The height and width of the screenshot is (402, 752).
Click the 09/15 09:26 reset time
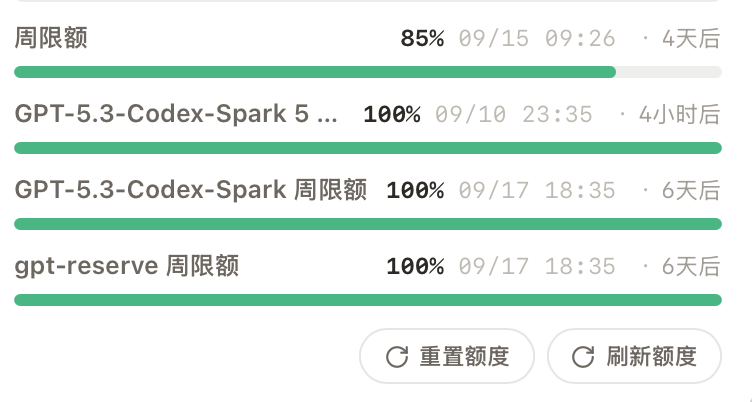pos(537,38)
